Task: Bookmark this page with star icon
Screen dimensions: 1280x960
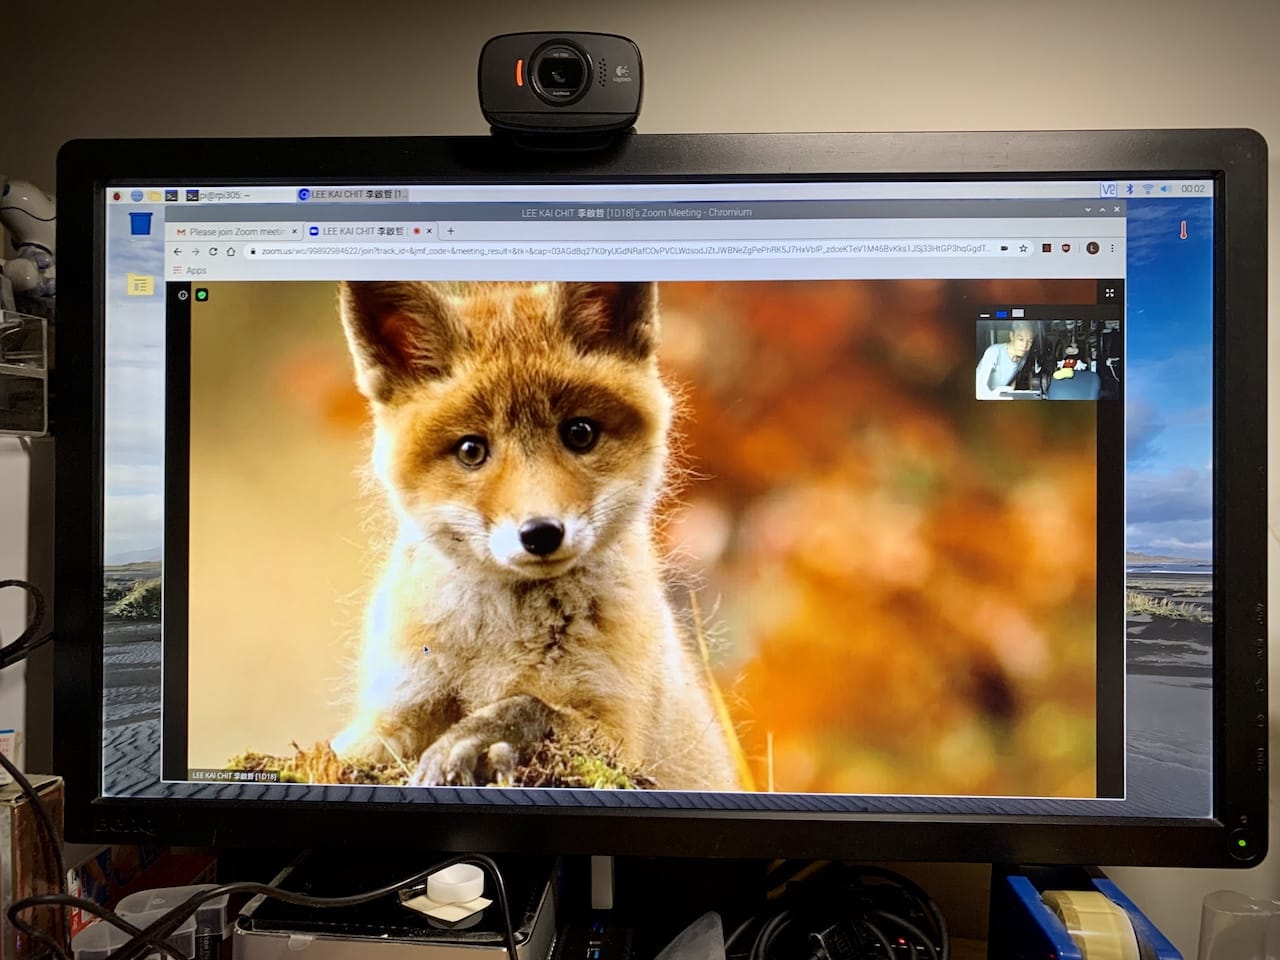Action: [x=1023, y=249]
